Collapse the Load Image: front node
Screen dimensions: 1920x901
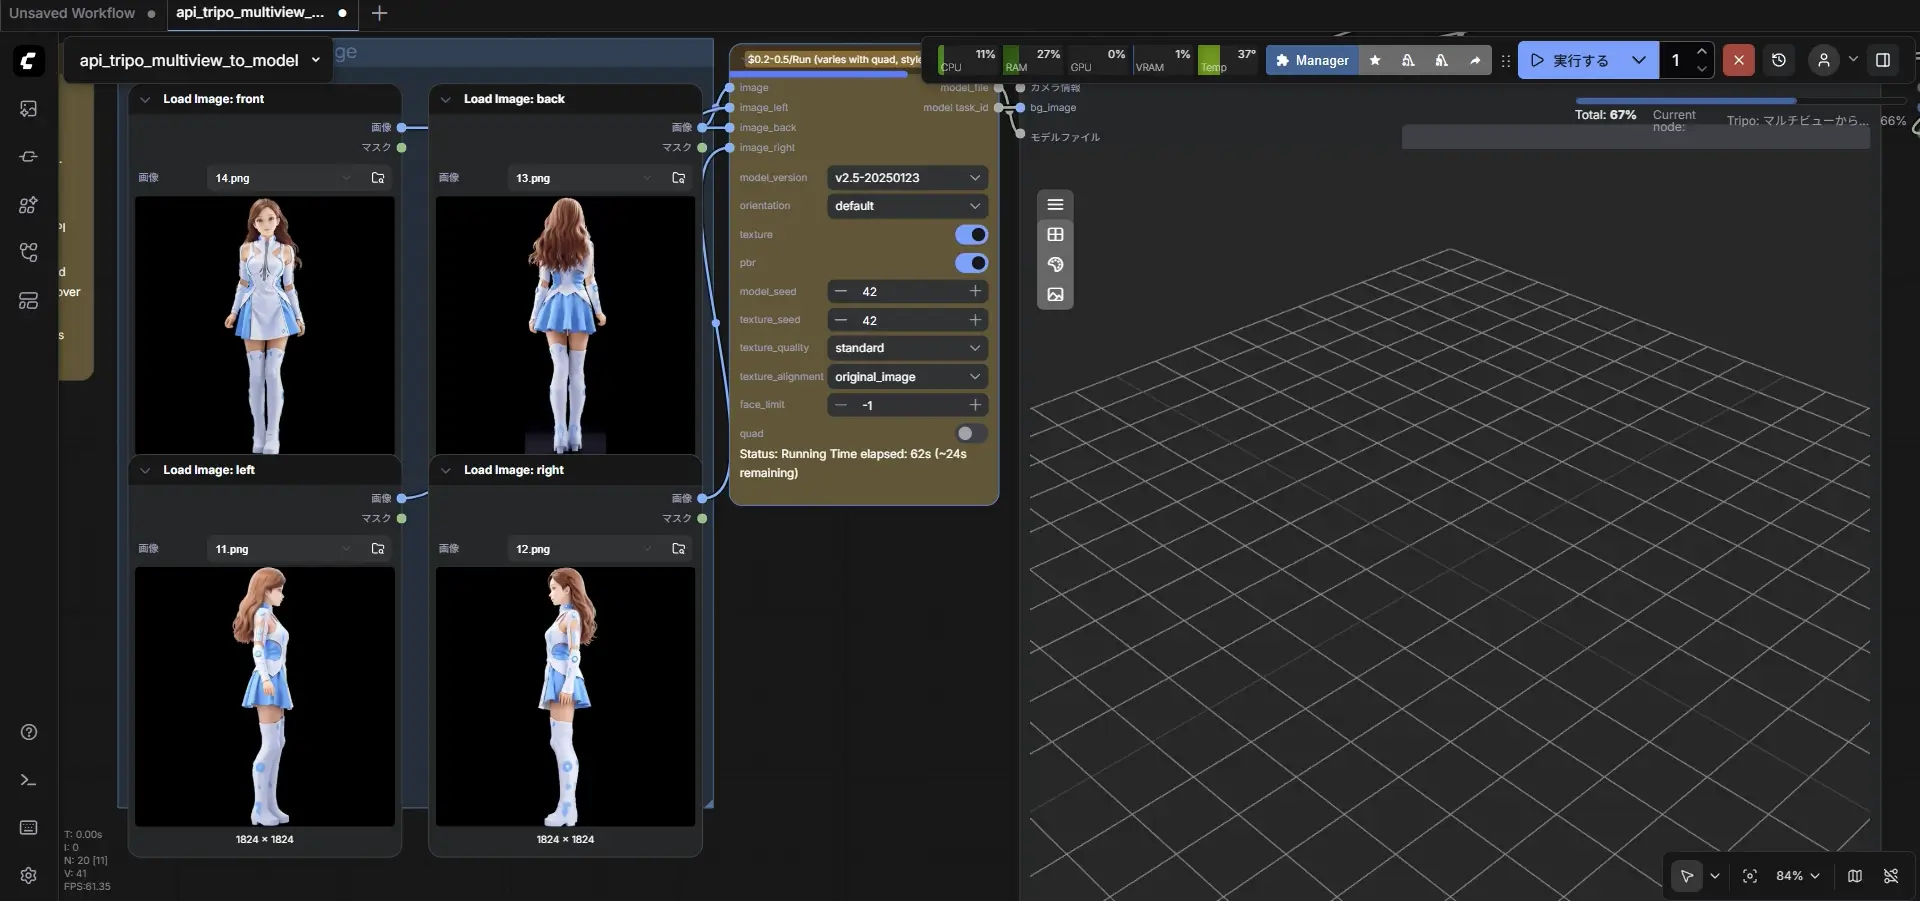click(x=145, y=99)
